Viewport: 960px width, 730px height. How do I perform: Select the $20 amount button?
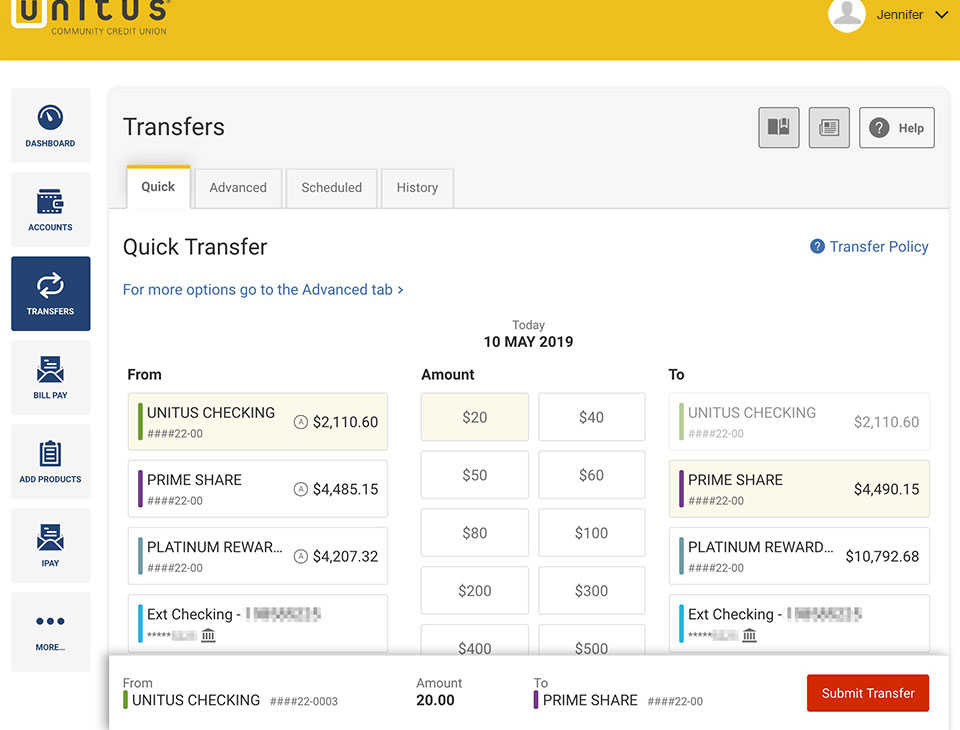[474, 417]
